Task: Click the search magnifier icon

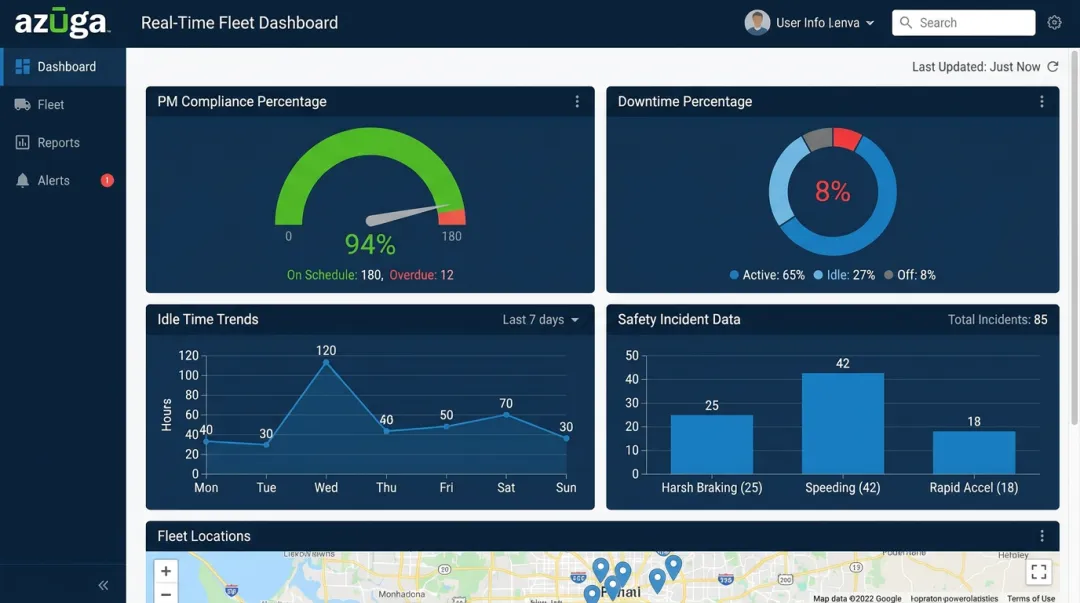Action: pyautogui.click(x=906, y=23)
